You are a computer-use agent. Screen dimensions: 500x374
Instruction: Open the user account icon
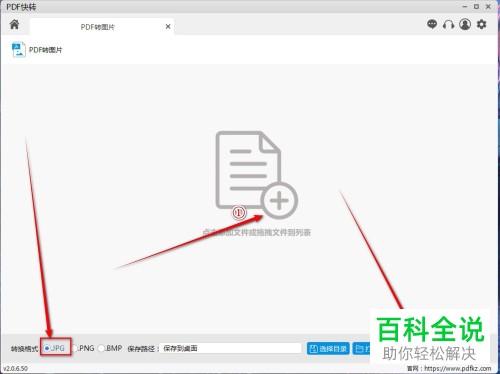pyautogui.click(x=465, y=24)
